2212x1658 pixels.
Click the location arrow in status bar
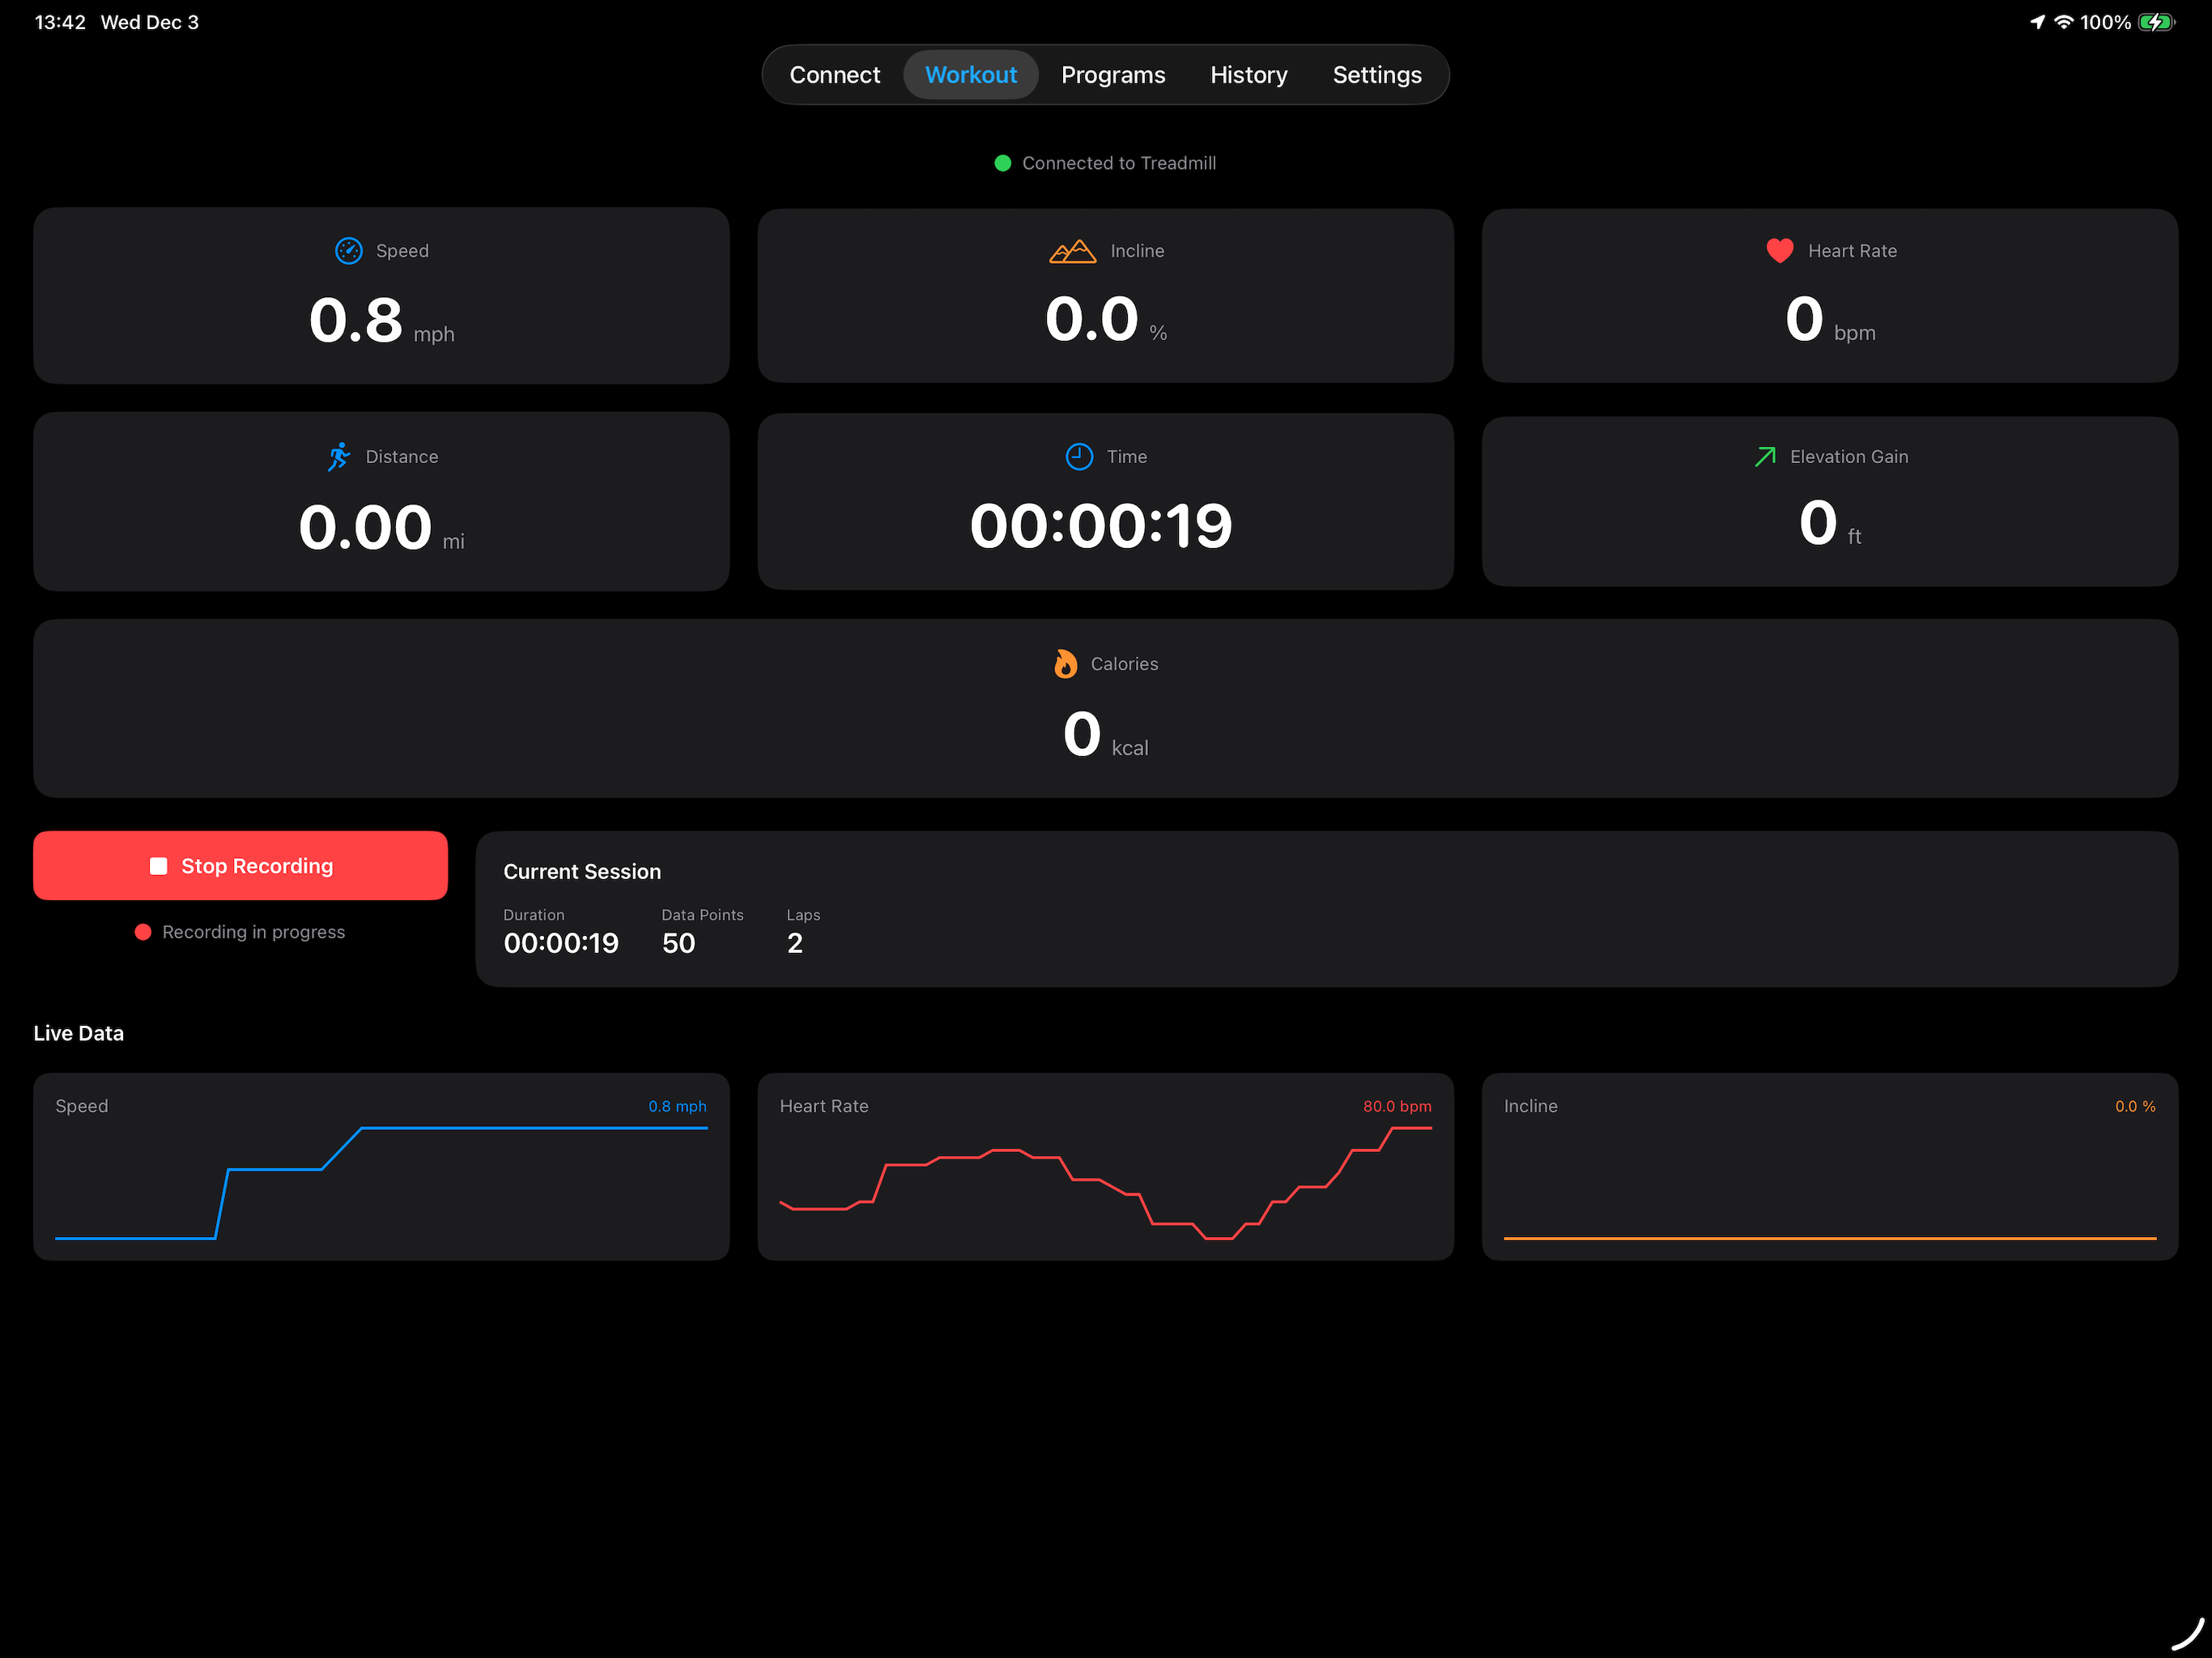pyautogui.click(x=2037, y=22)
